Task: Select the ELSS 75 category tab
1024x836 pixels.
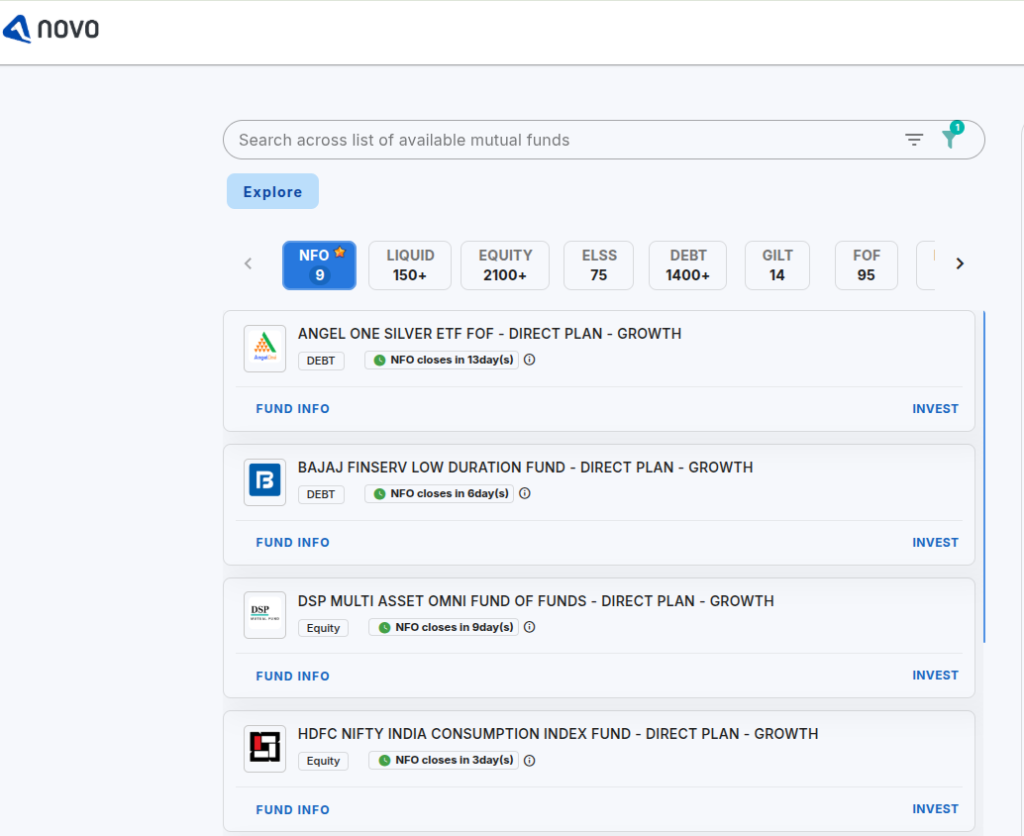Action: coord(598,265)
